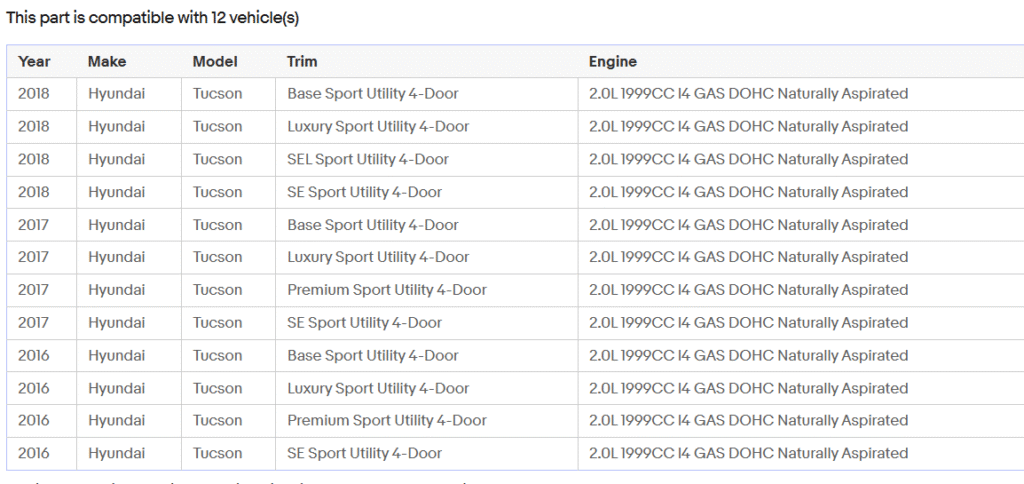Click the Model column header
1024x484 pixels.
(215, 62)
